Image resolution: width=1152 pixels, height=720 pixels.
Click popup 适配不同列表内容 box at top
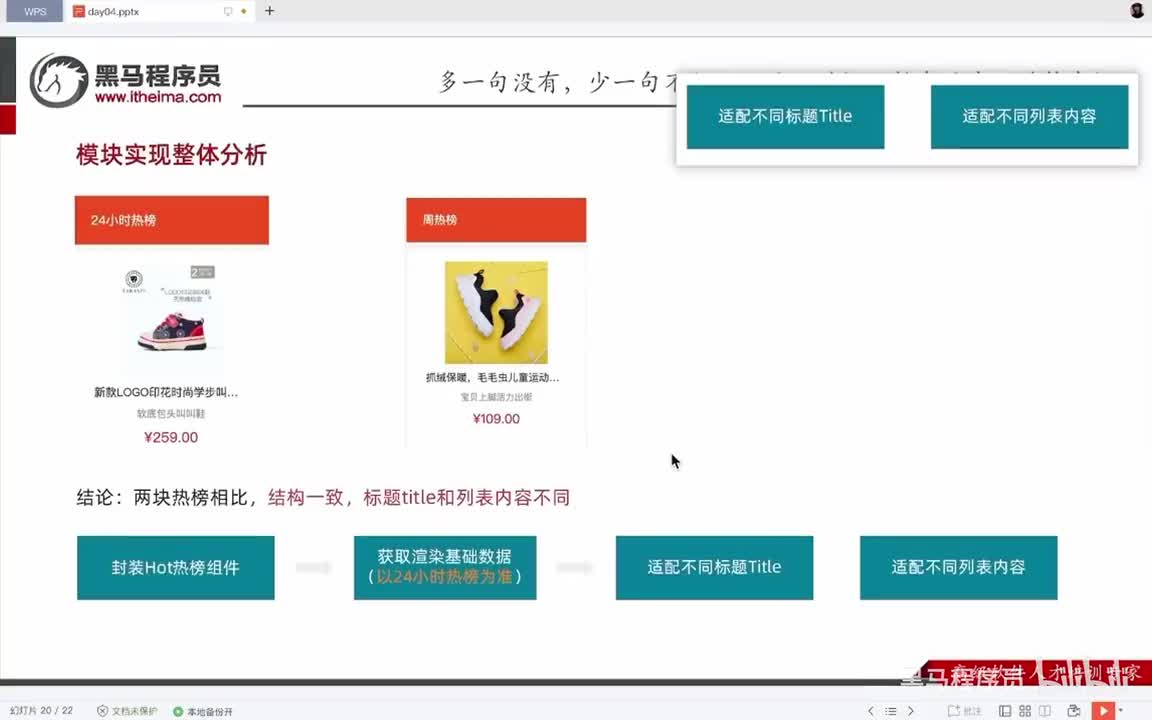pyautogui.click(x=1029, y=117)
